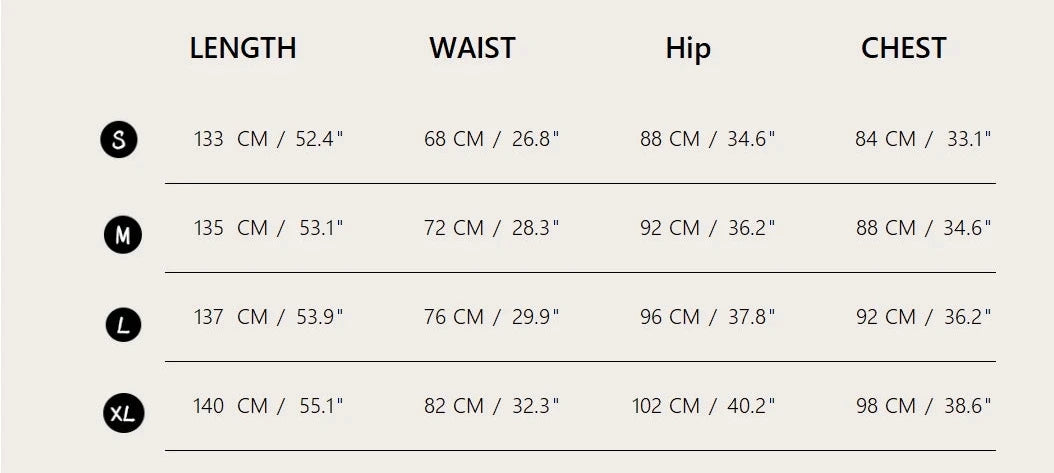This screenshot has height=473, width=1054.
Task: Click the S size badge icon
Action: click(x=119, y=139)
